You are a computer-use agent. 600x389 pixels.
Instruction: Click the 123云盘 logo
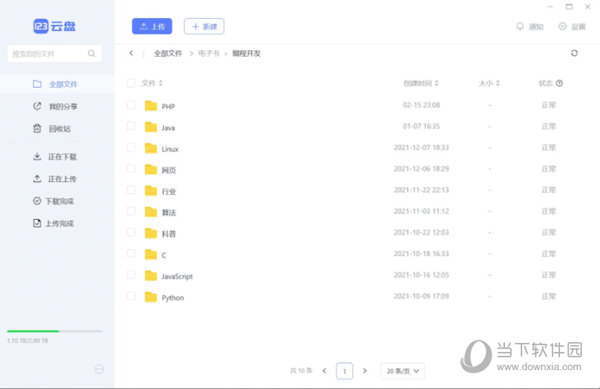pyautogui.click(x=54, y=26)
